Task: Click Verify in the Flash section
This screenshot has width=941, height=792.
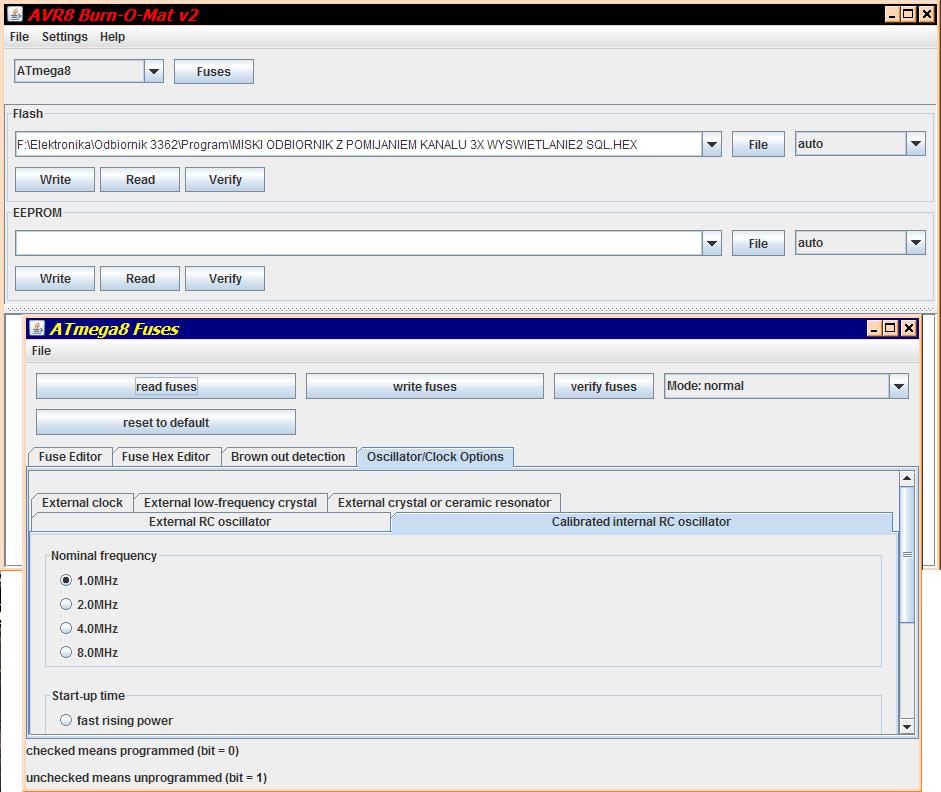Action: [x=225, y=179]
